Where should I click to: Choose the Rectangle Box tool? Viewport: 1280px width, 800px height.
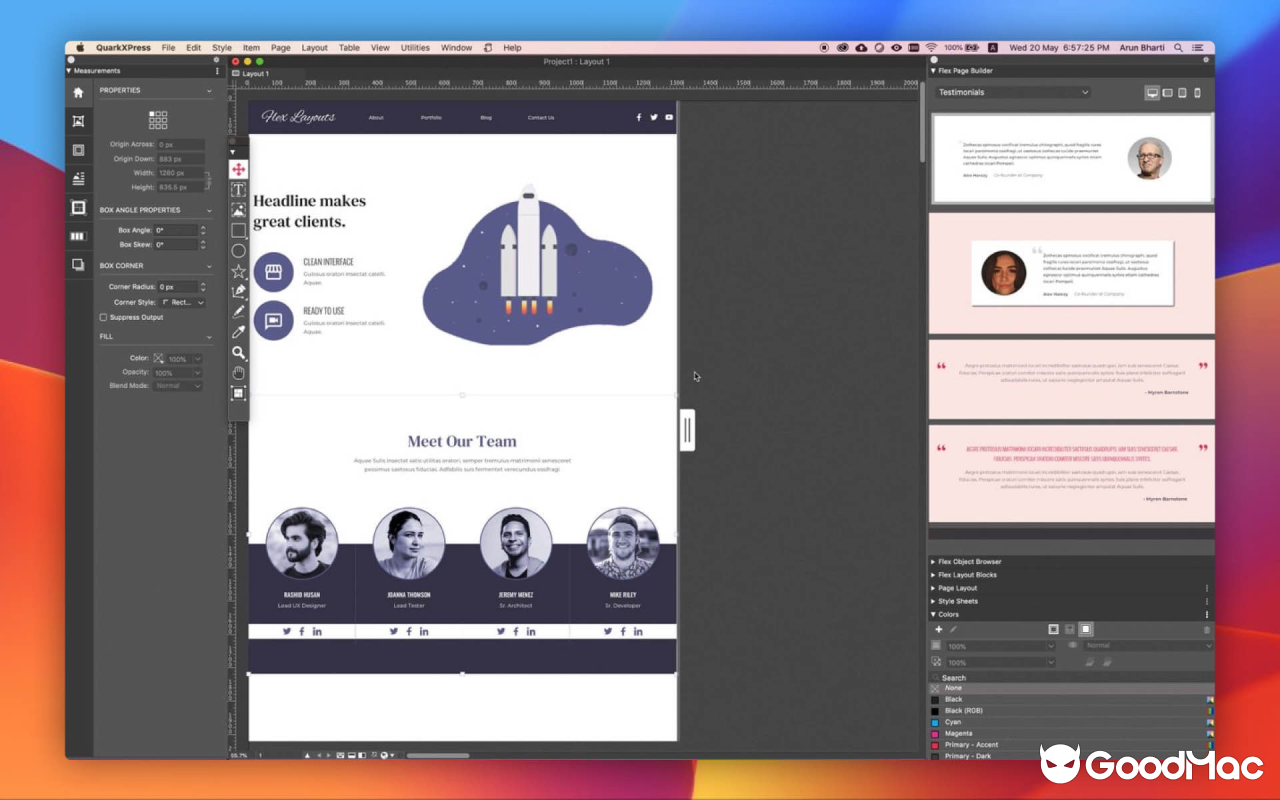pos(238,230)
